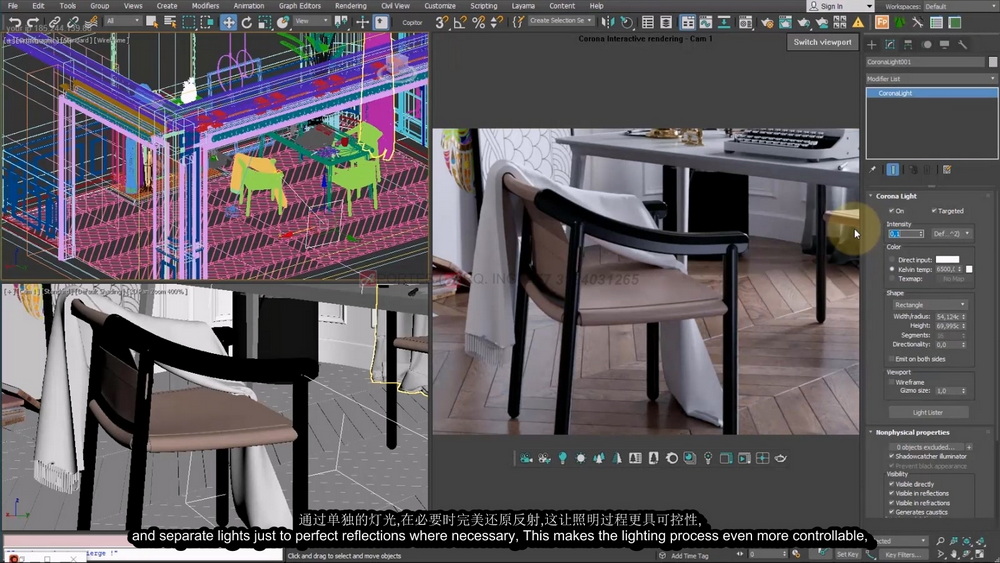
Task: Open the Layer Explorer icon
Action: click(666, 22)
